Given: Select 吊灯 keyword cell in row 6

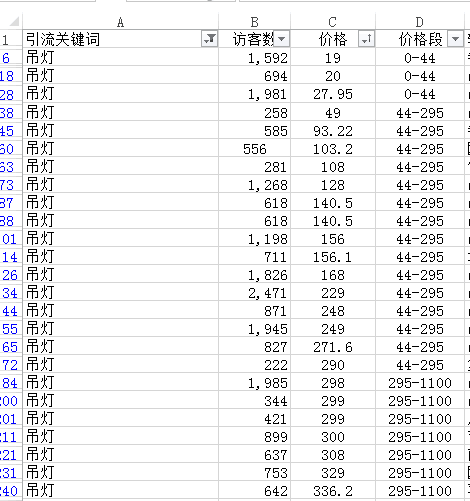Looking at the screenshot, I should [x=120, y=57].
